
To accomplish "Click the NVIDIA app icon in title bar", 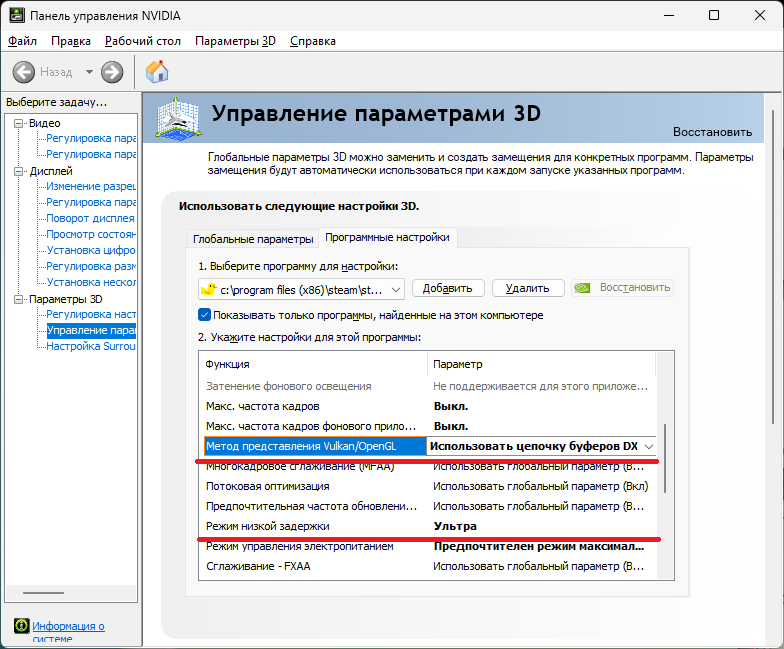I will click(x=17, y=16).
